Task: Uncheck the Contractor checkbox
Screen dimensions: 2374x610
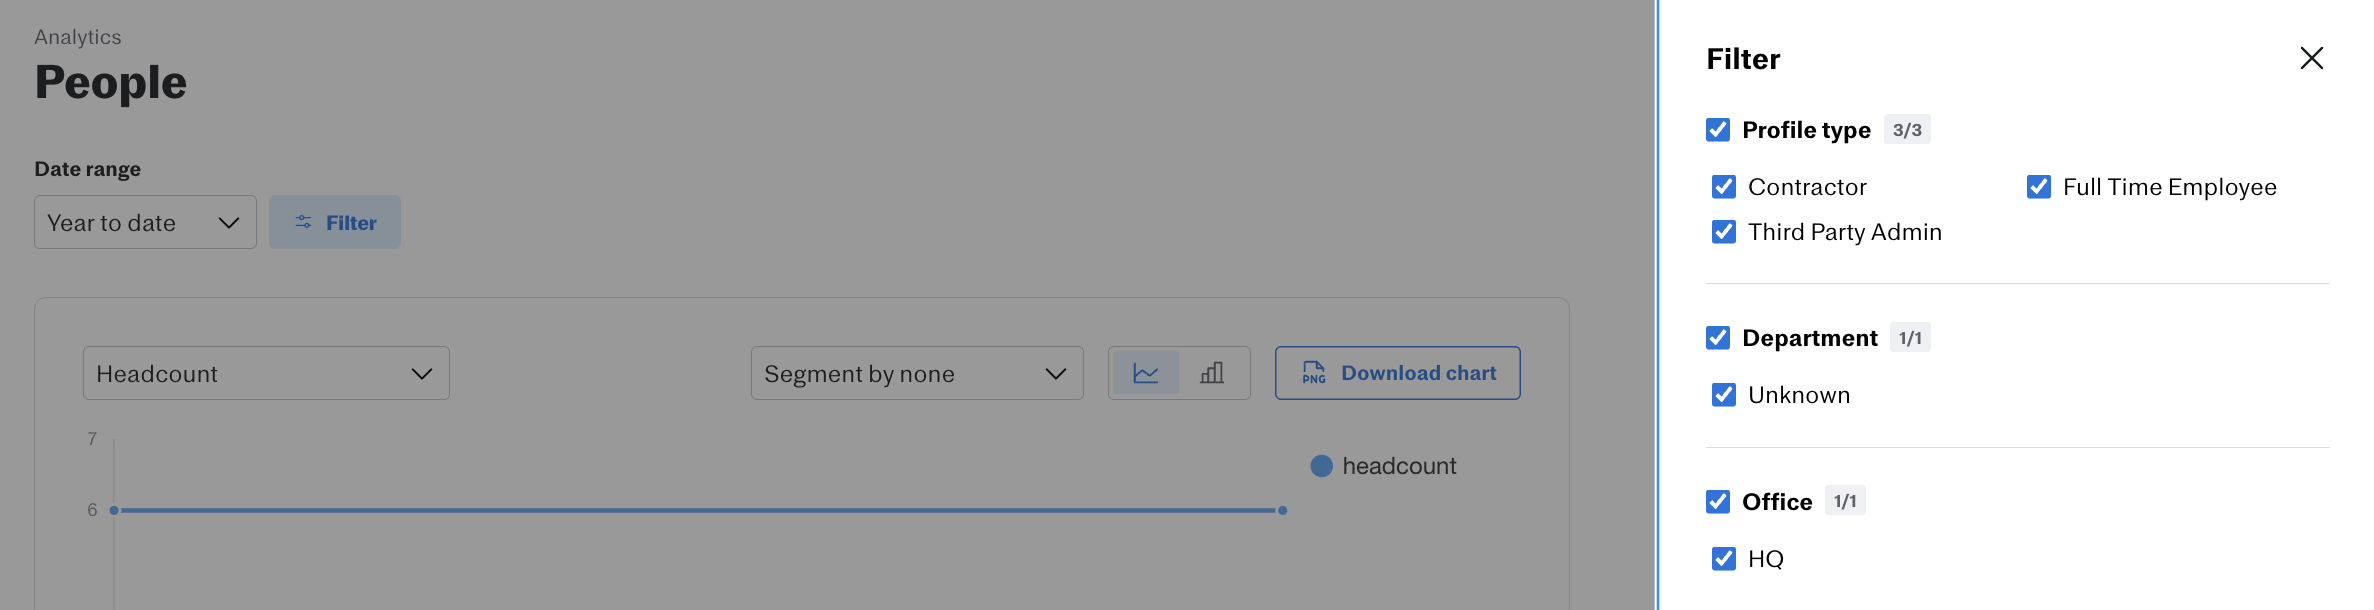Action: [1724, 187]
